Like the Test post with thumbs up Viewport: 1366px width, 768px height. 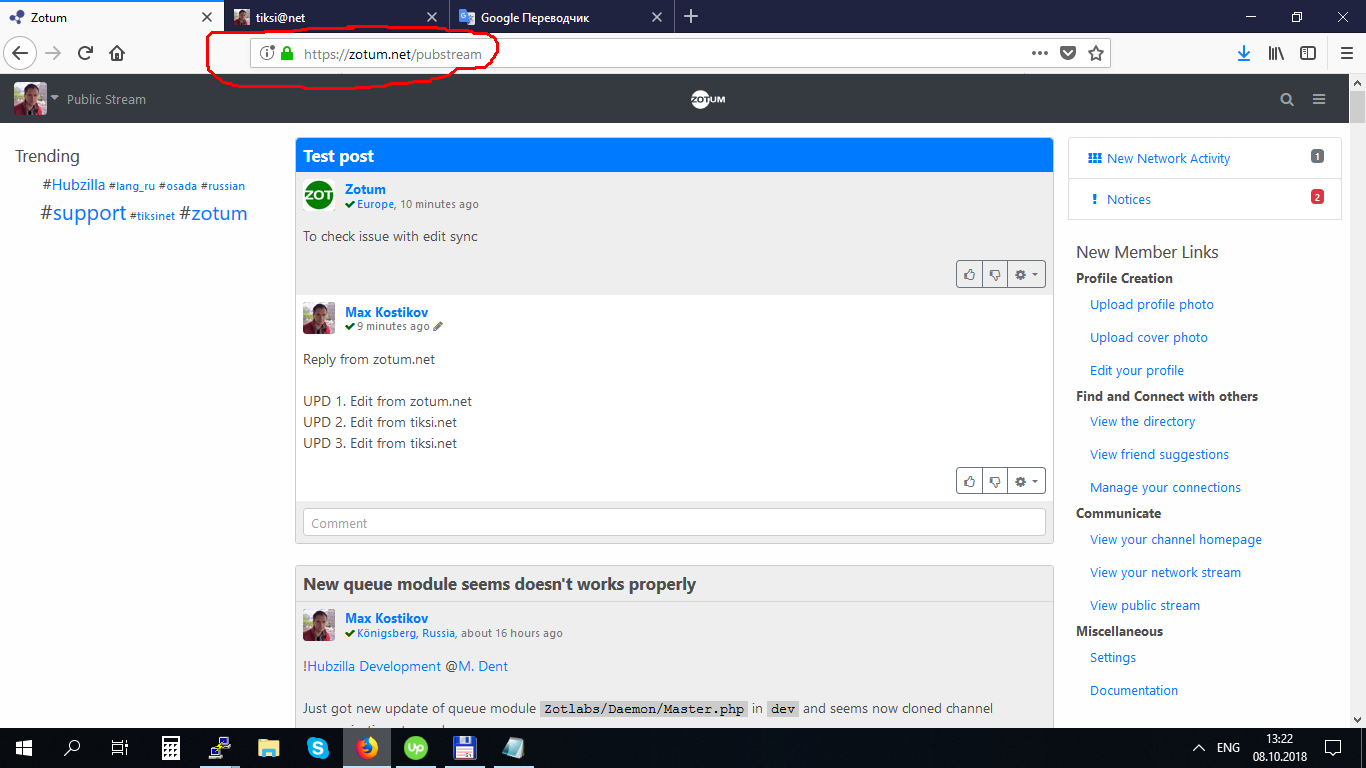pyautogui.click(x=969, y=274)
